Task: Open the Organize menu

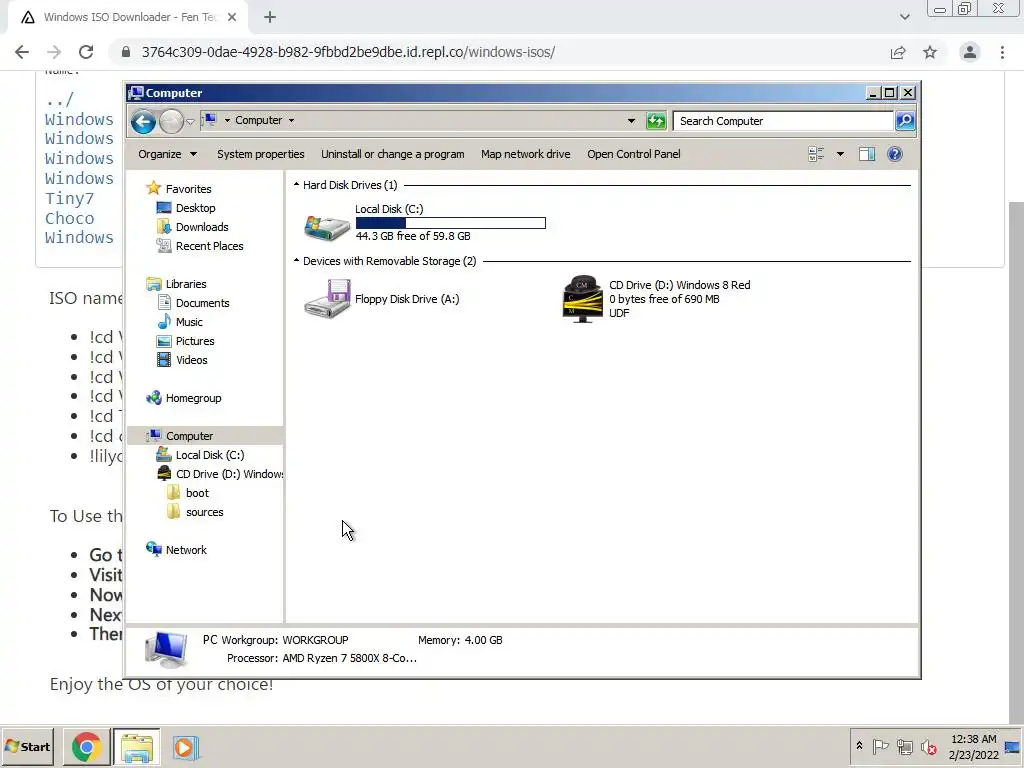Action: (167, 154)
